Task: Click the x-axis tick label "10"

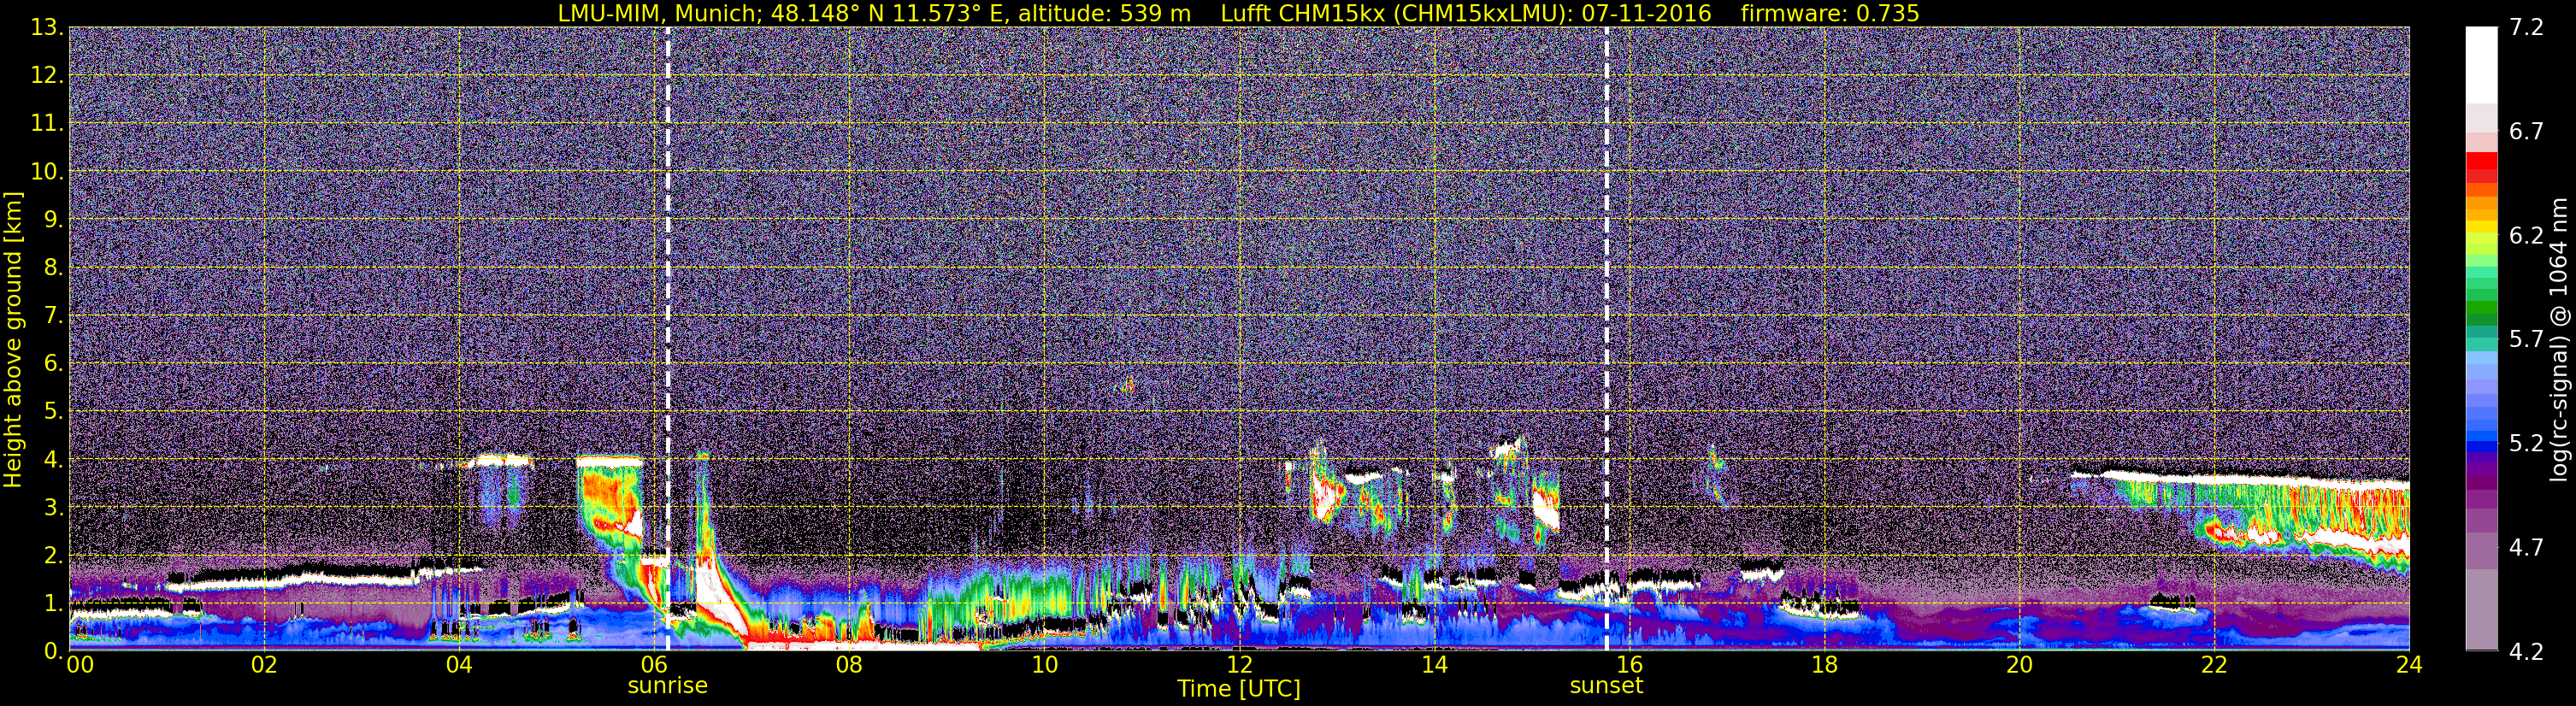Action: click(1044, 665)
